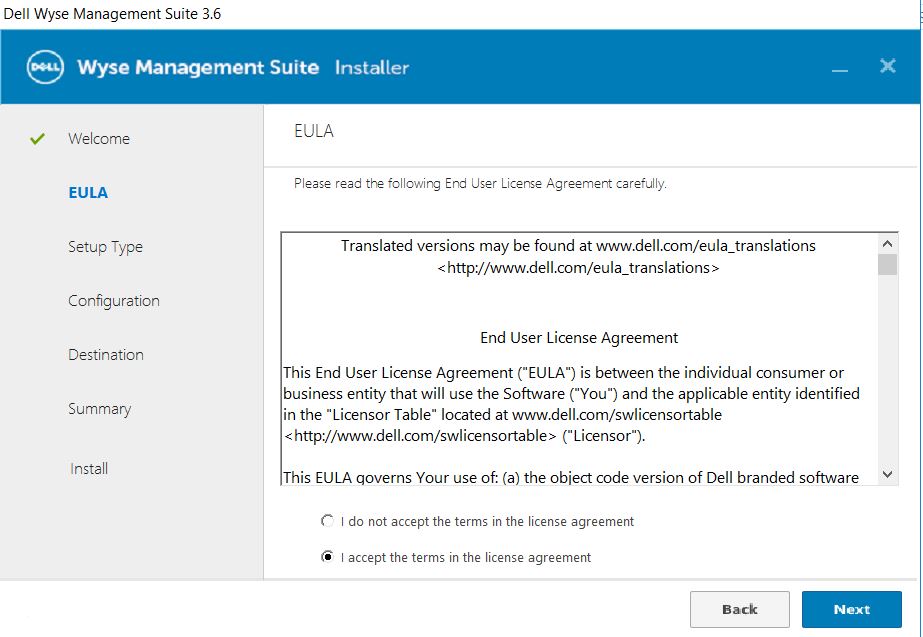Viewport: 923px width, 637px height.
Task: Select the EULA step in sidebar
Action: [88, 193]
